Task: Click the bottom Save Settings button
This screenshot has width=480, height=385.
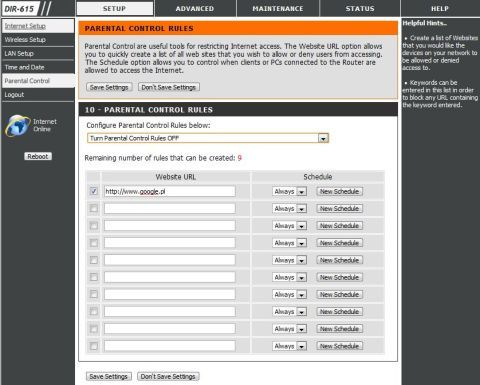Action: 109,376
